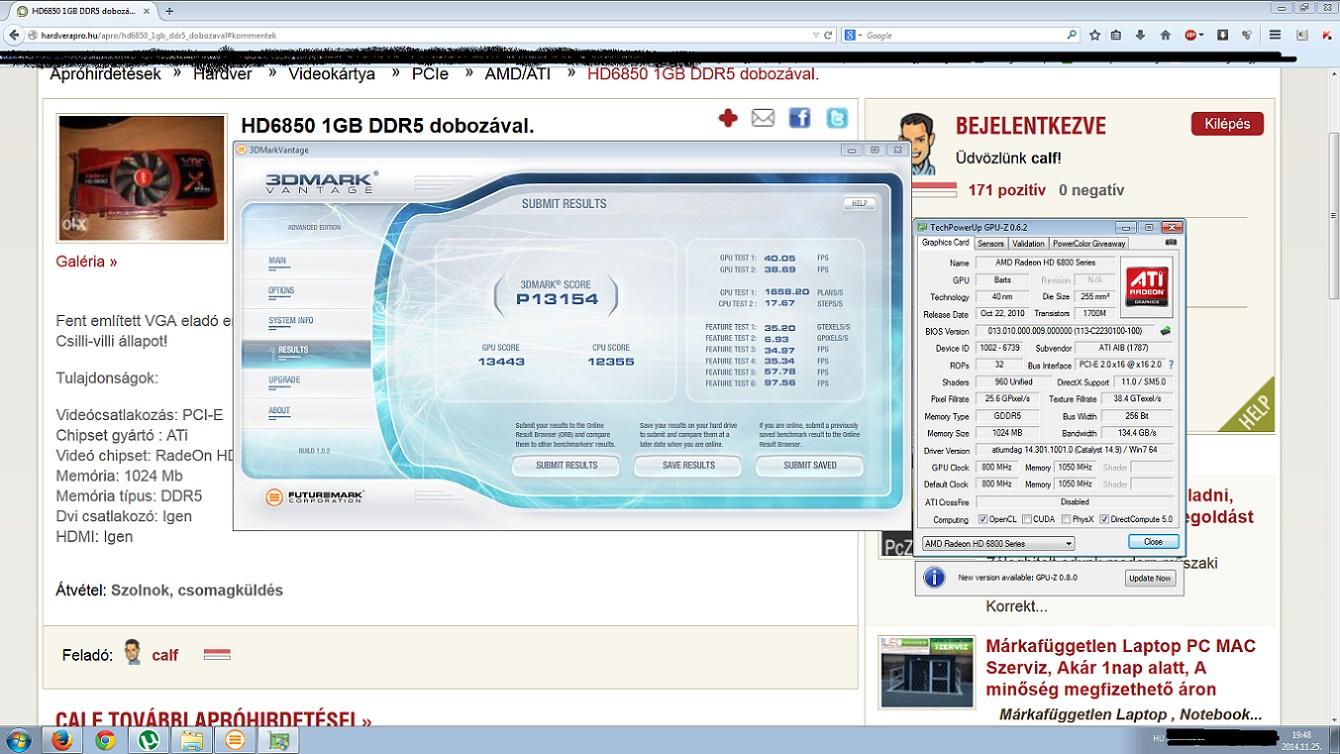Viewport: 1340px width, 754px height.
Task: Open the PowerColor Giveaway tab
Action: click(x=1089, y=243)
